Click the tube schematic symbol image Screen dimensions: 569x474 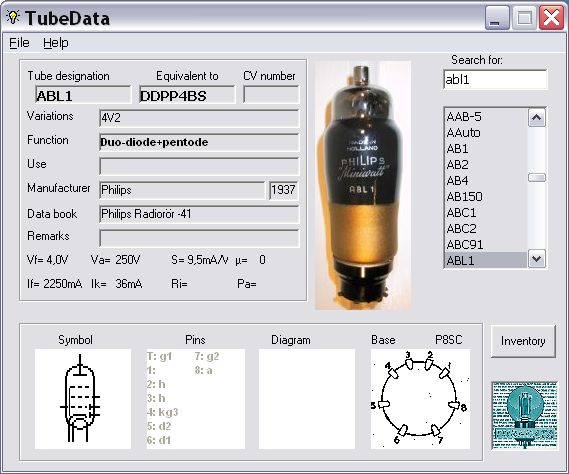[83, 399]
